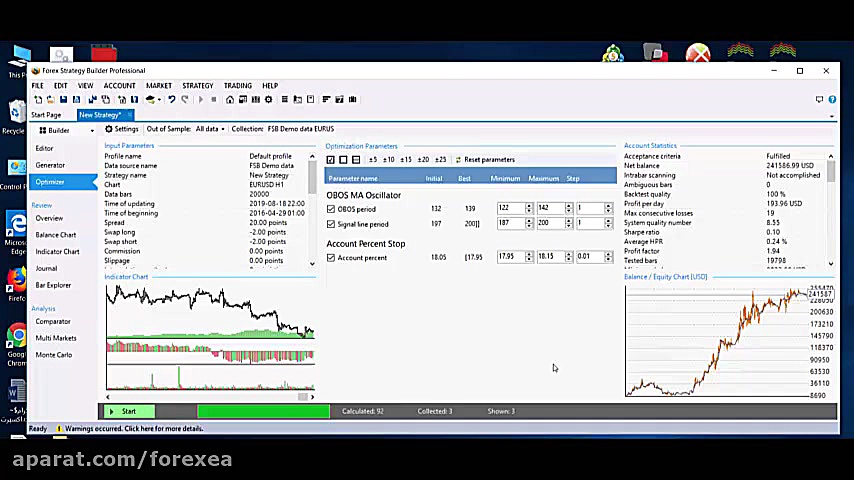The width and height of the screenshot is (854, 480).
Task: Open the FILE menu
Action: [38, 86]
